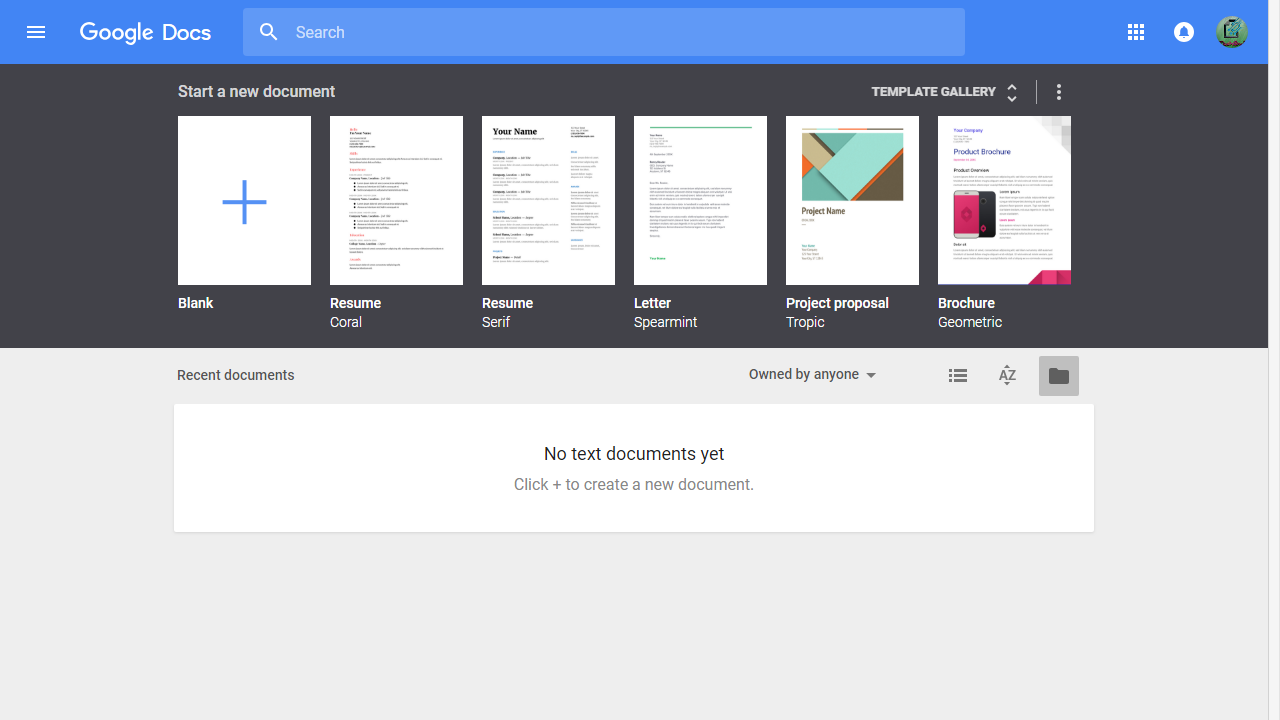Open the notifications bell

point(1184,32)
